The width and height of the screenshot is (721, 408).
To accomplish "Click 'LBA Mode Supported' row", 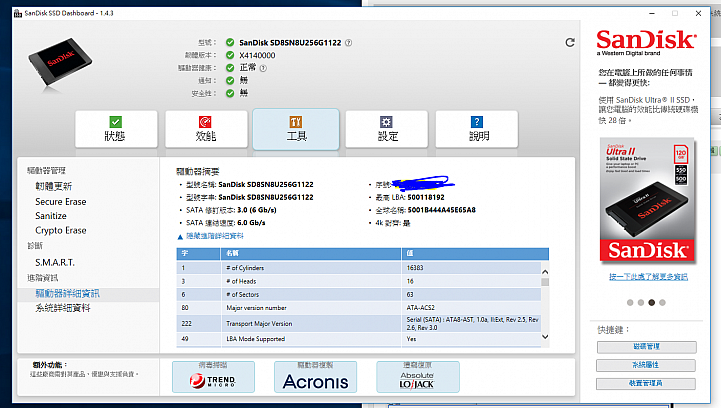I will tap(359, 339).
